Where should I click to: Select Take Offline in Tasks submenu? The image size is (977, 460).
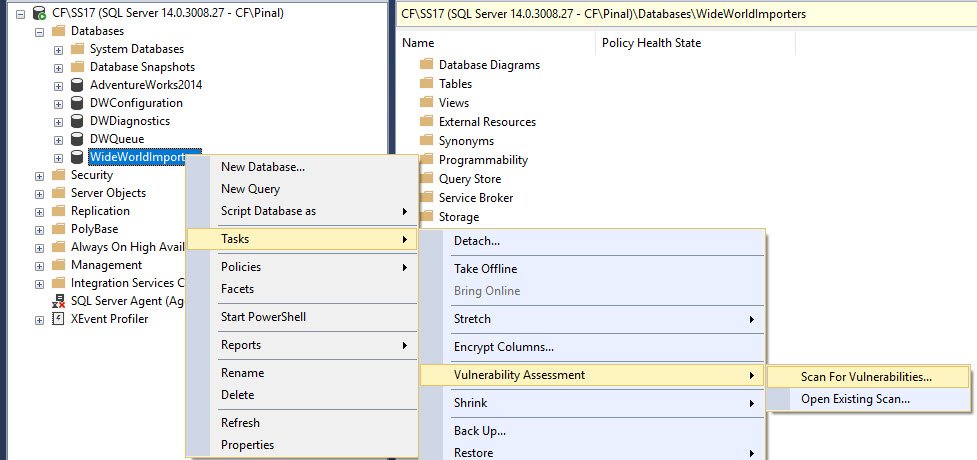tap(592, 269)
